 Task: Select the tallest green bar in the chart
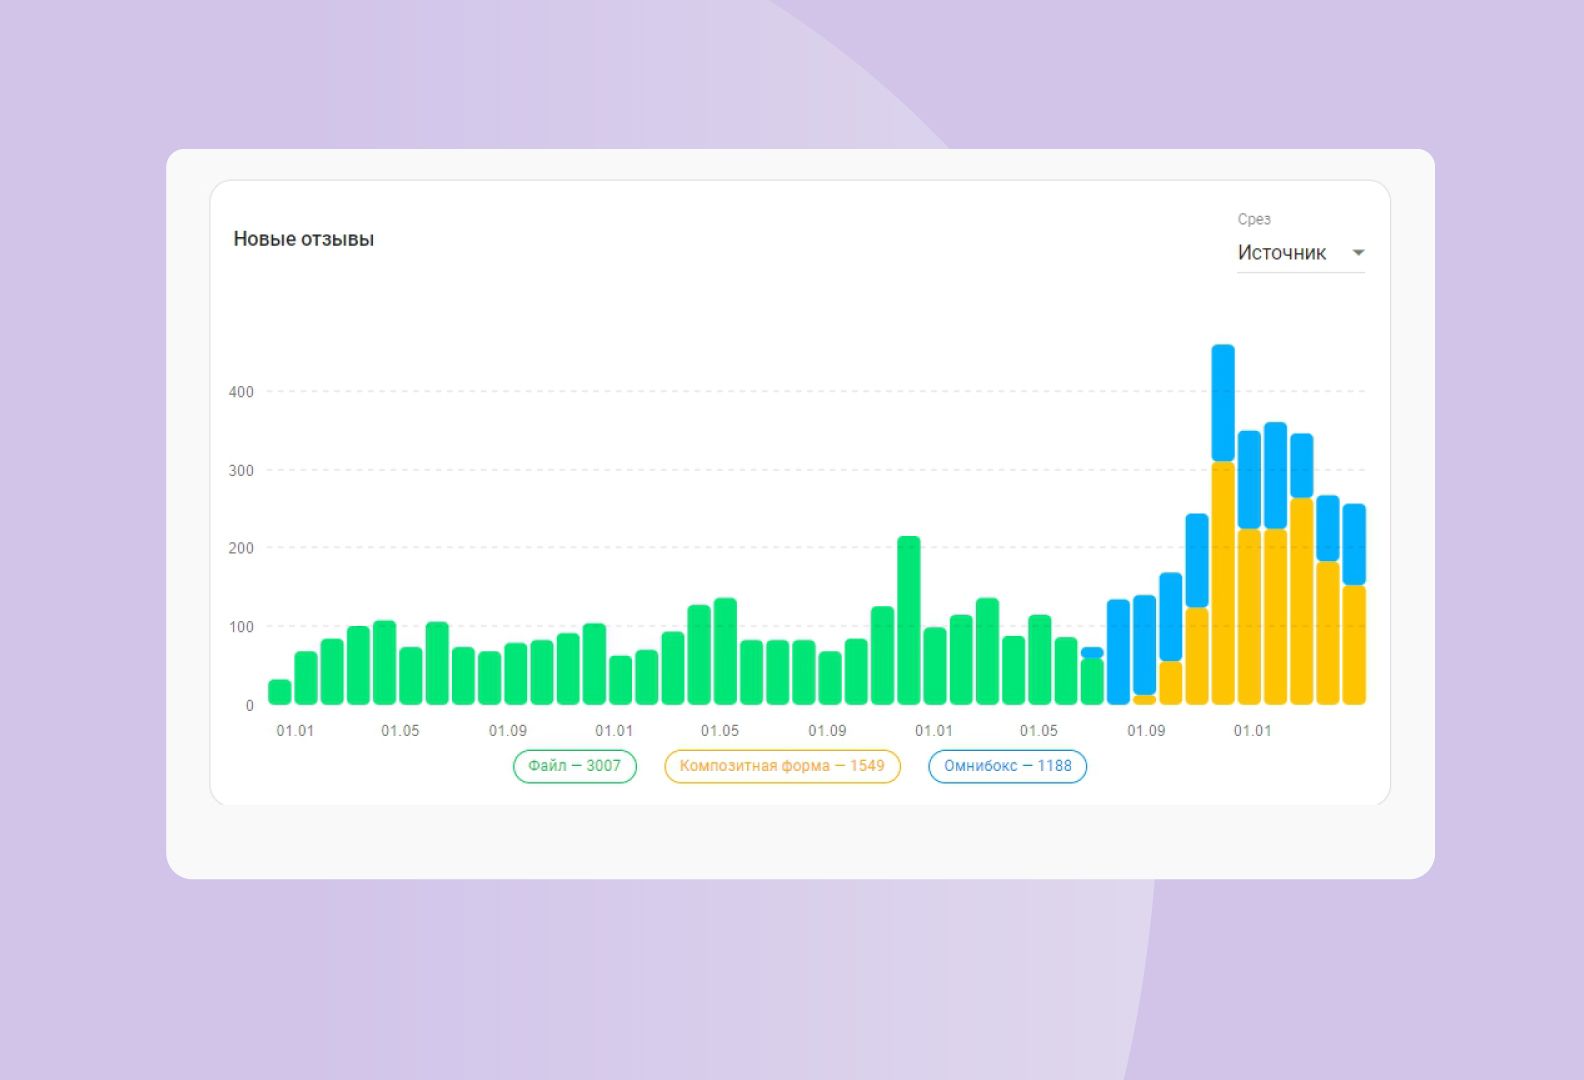(908, 620)
